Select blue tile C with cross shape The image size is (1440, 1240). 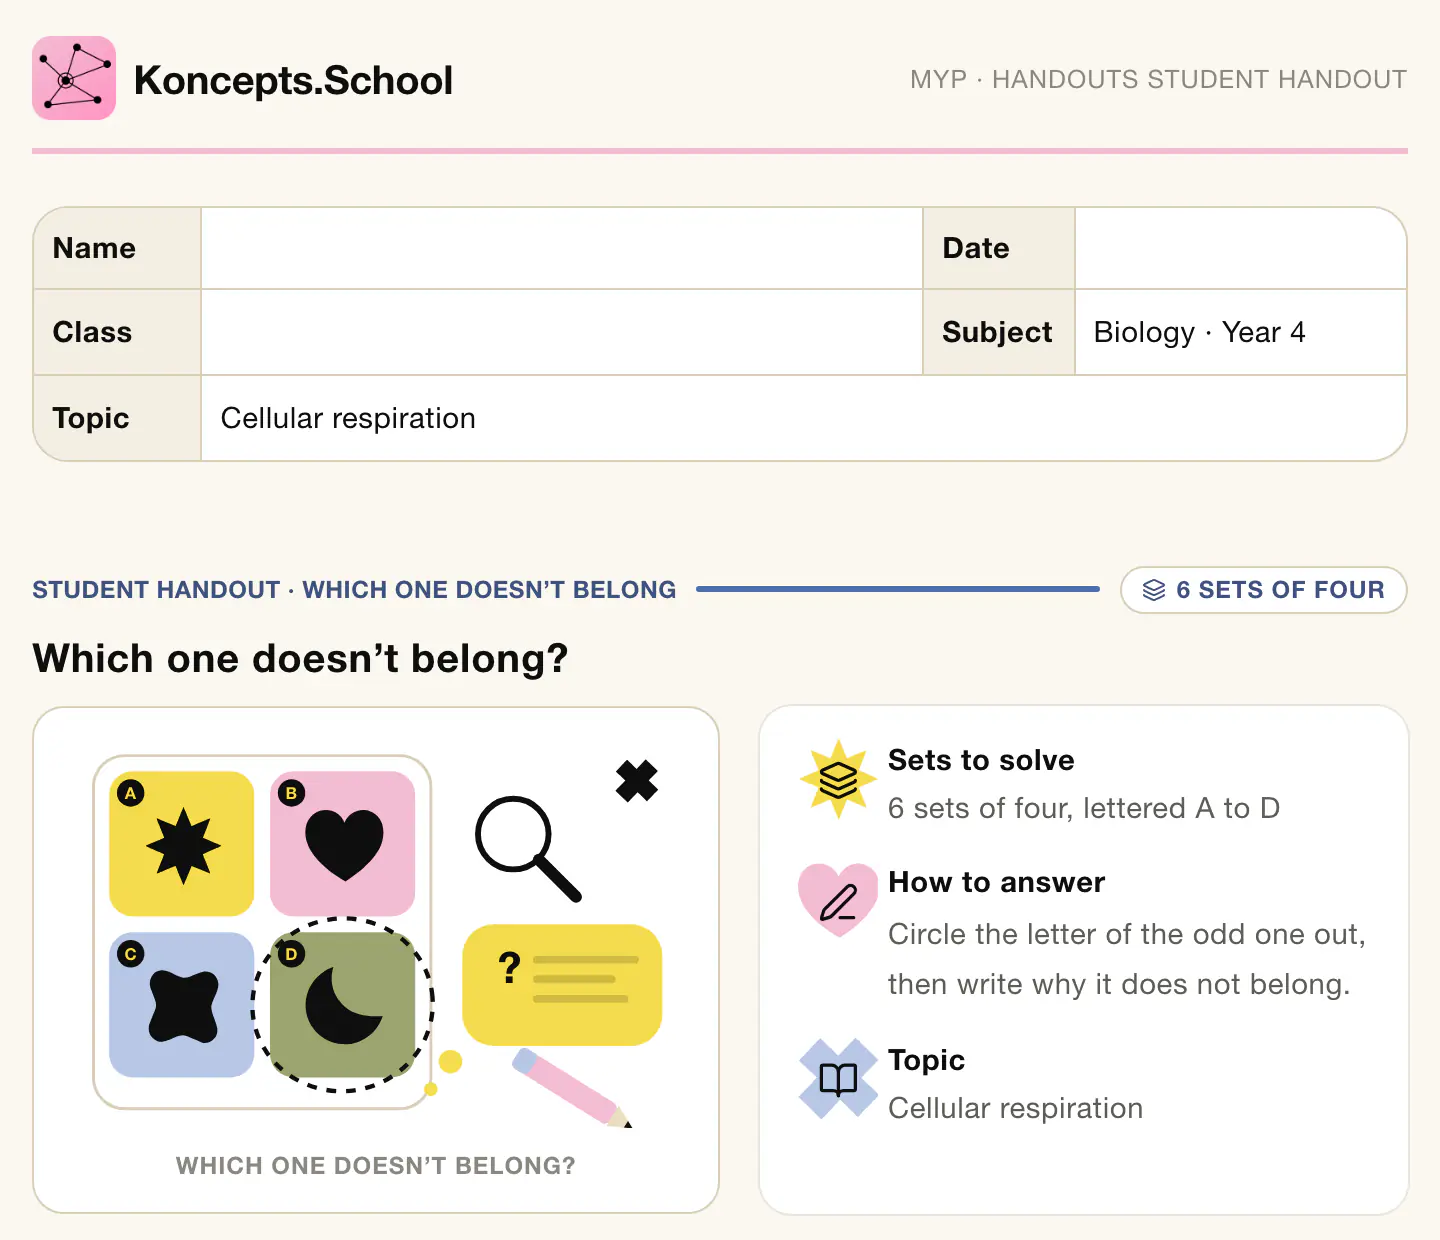point(181,1004)
